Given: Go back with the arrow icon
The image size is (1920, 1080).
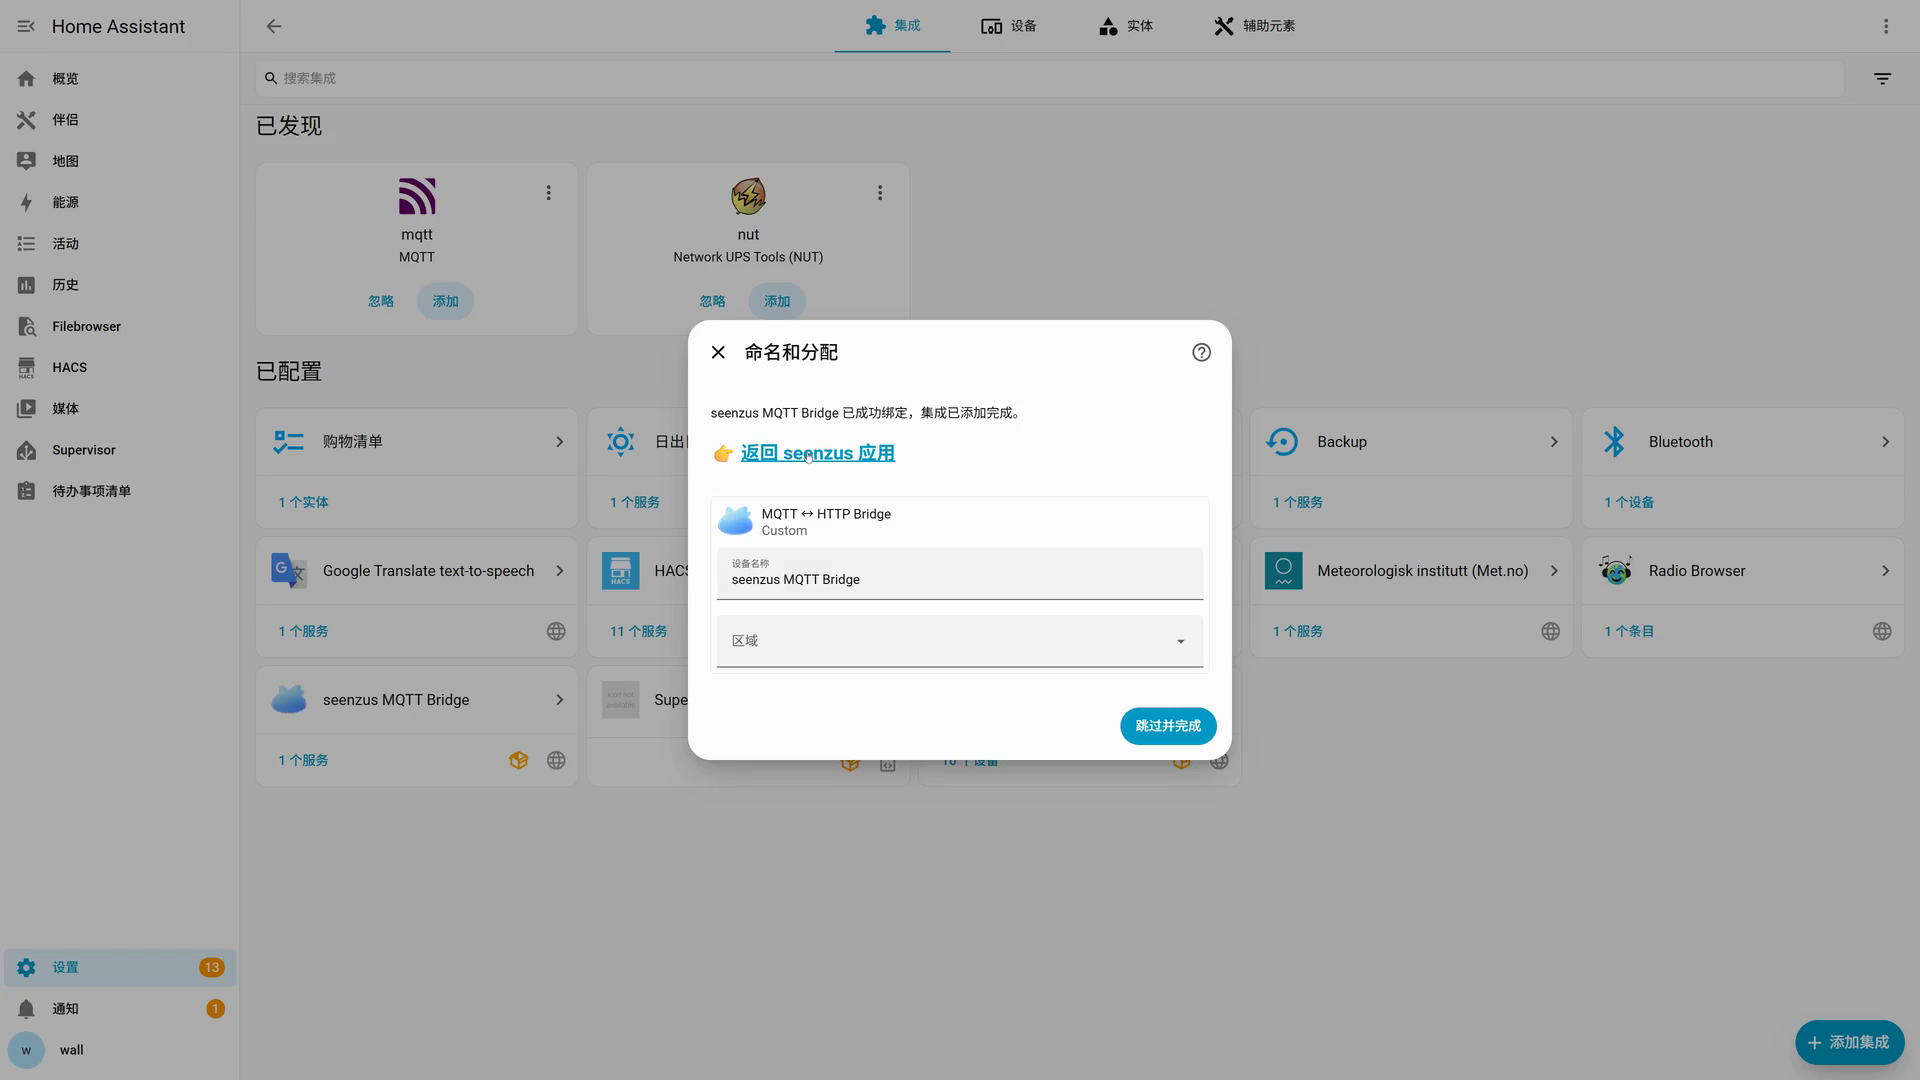Looking at the screenshot, I should click(274, 26).
